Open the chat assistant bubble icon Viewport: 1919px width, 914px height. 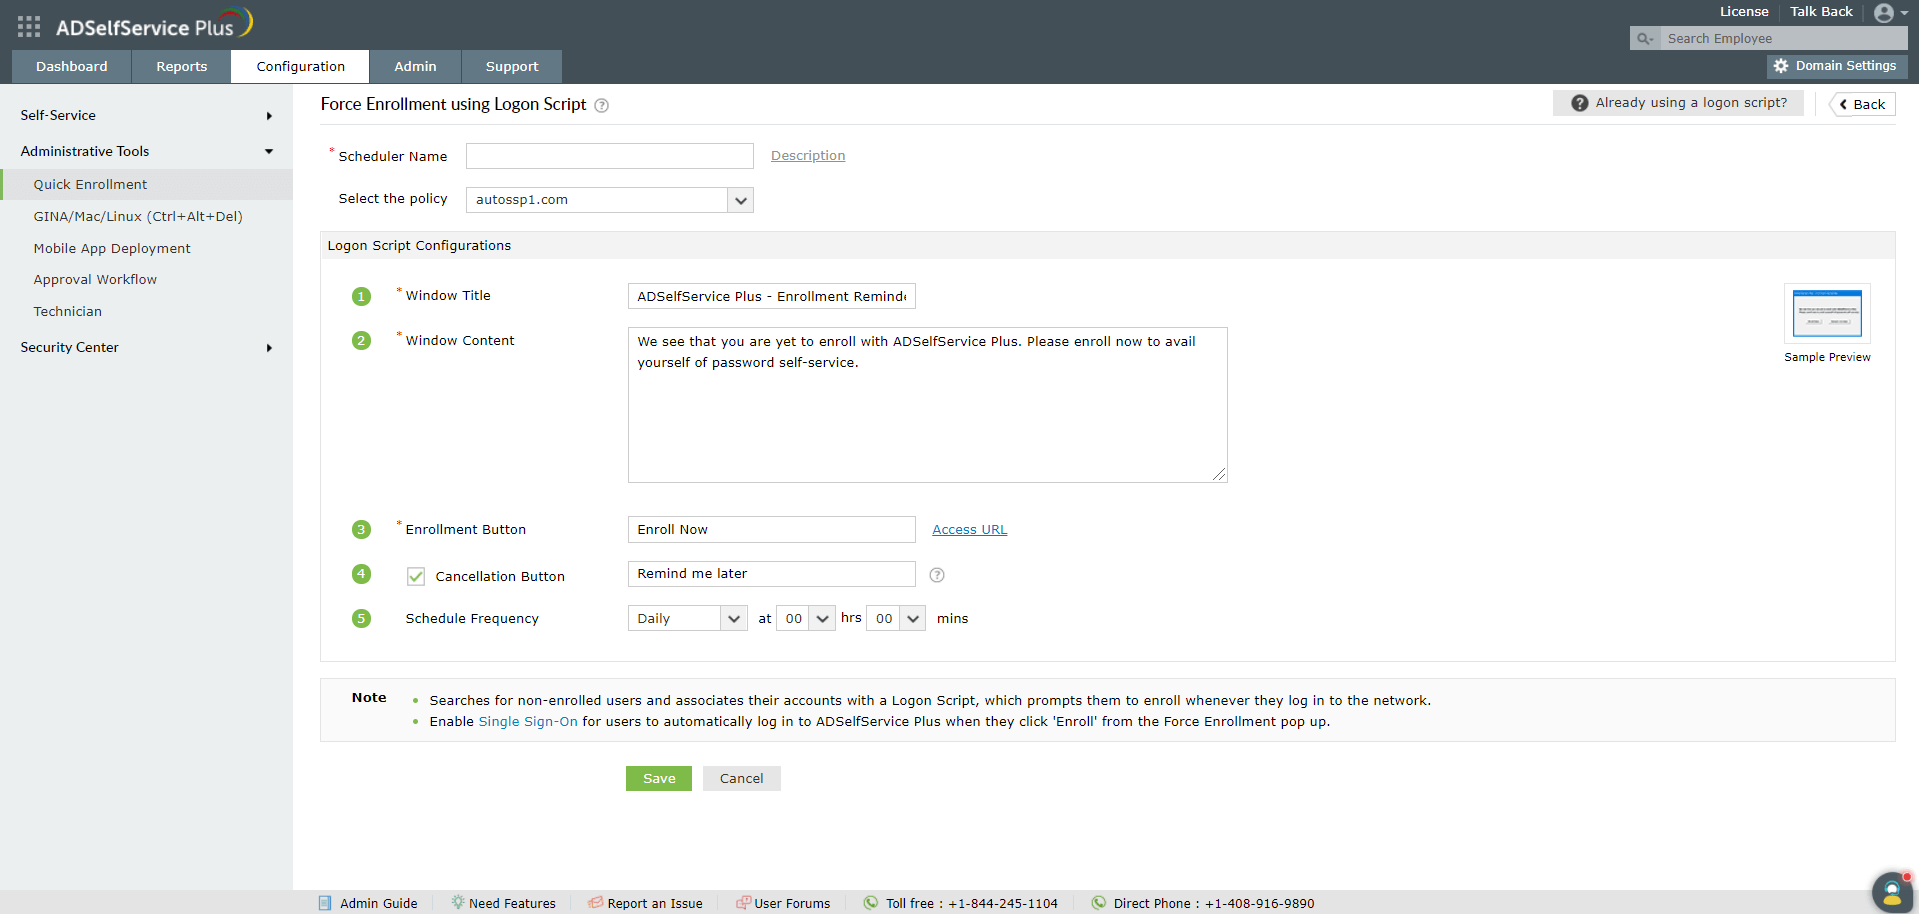1892,892
